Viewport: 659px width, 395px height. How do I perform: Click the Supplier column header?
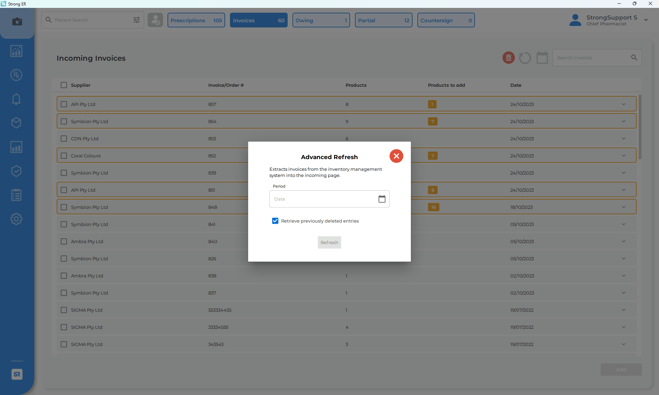(x=81, y=85)
